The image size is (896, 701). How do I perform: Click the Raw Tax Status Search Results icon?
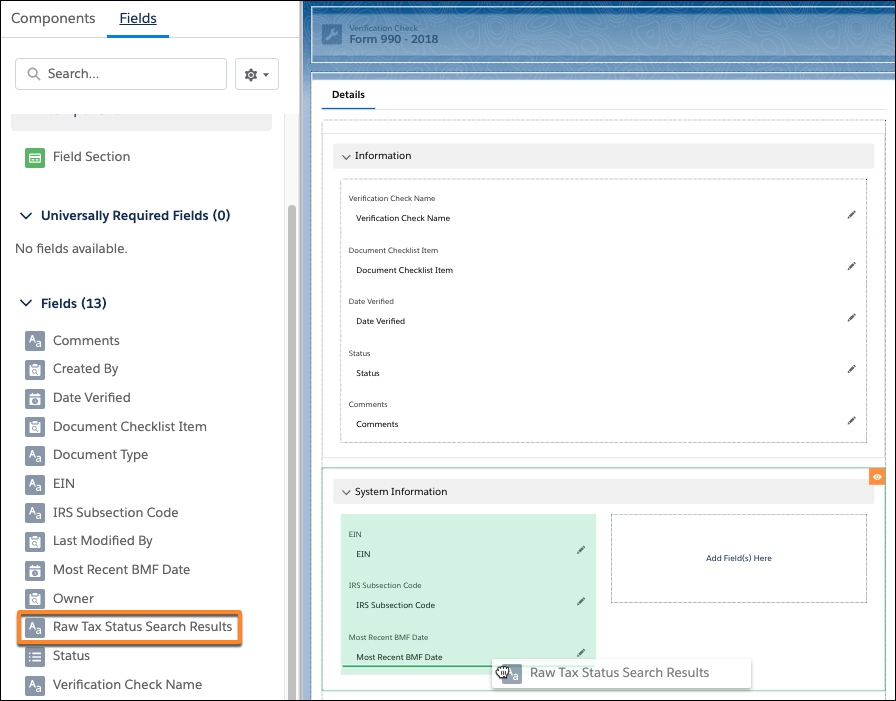pyautogui.click(x=35, y=627)
